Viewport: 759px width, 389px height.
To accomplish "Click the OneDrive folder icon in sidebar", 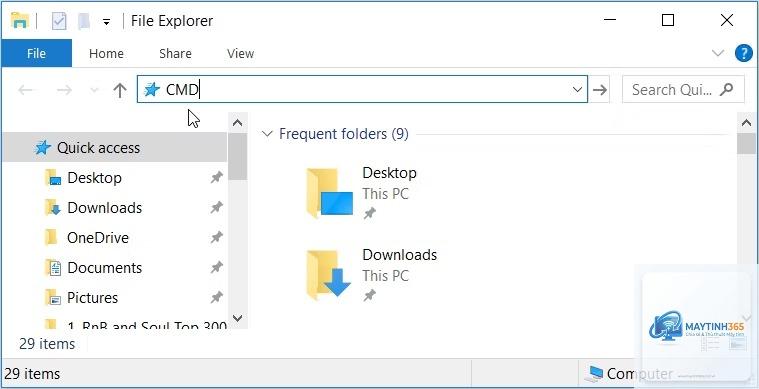I will [51, 238].
